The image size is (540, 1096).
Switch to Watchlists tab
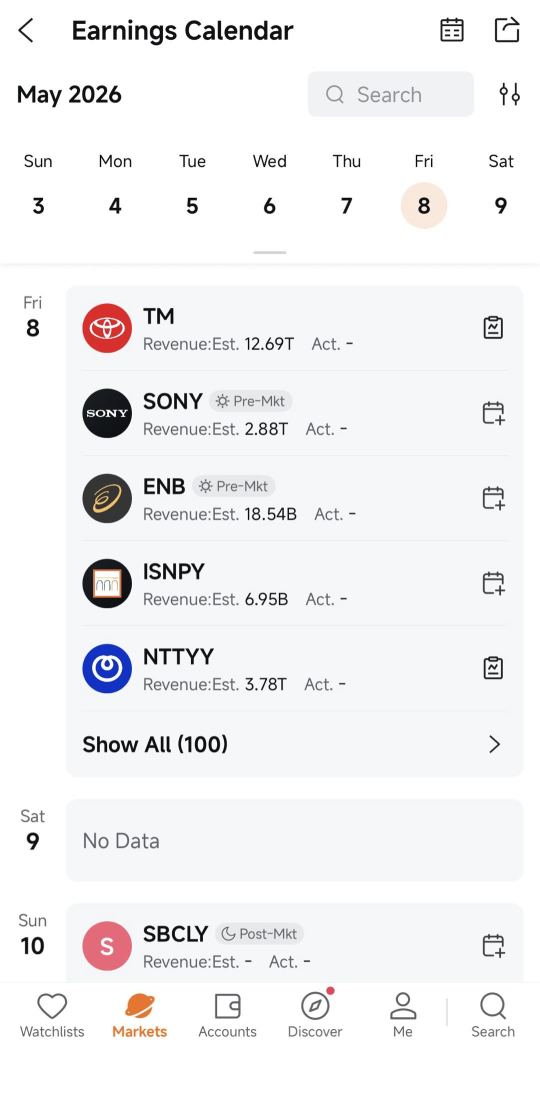[52, 1016]
